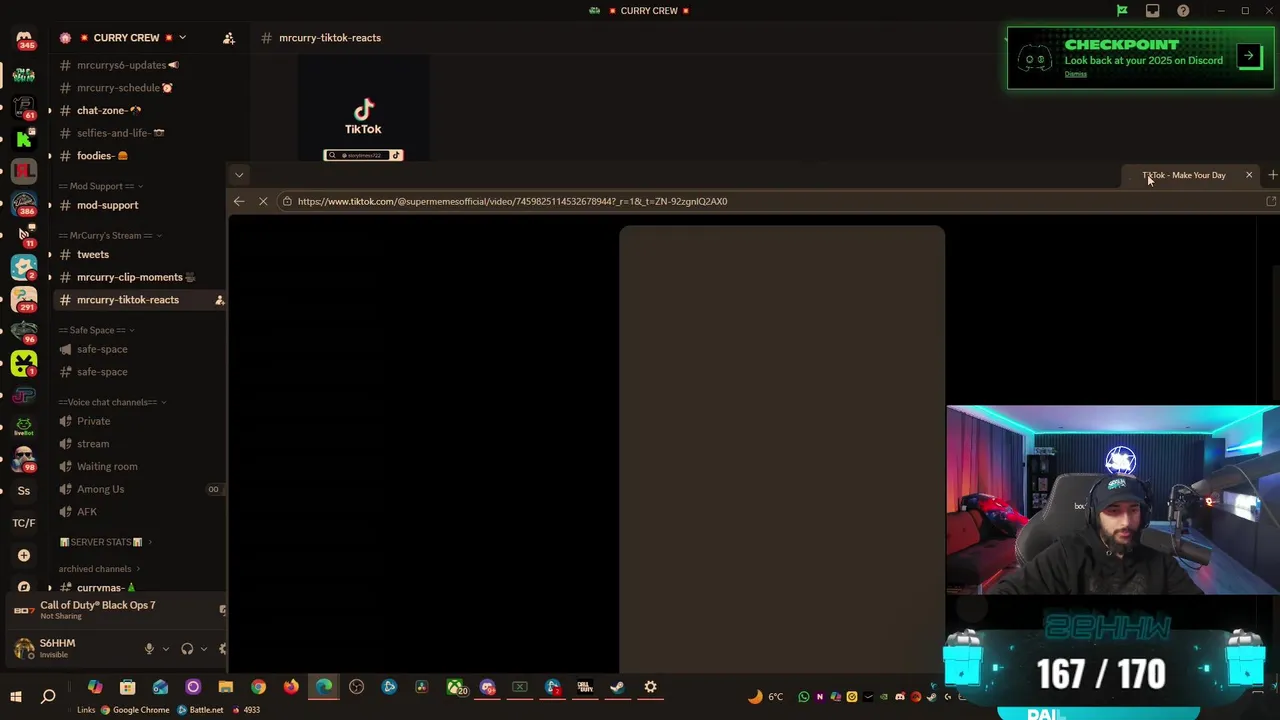Viewport: 1280px width, 720px height.
Task: Close the TikTok browser tab
Action: click(x=1249, y=175)
